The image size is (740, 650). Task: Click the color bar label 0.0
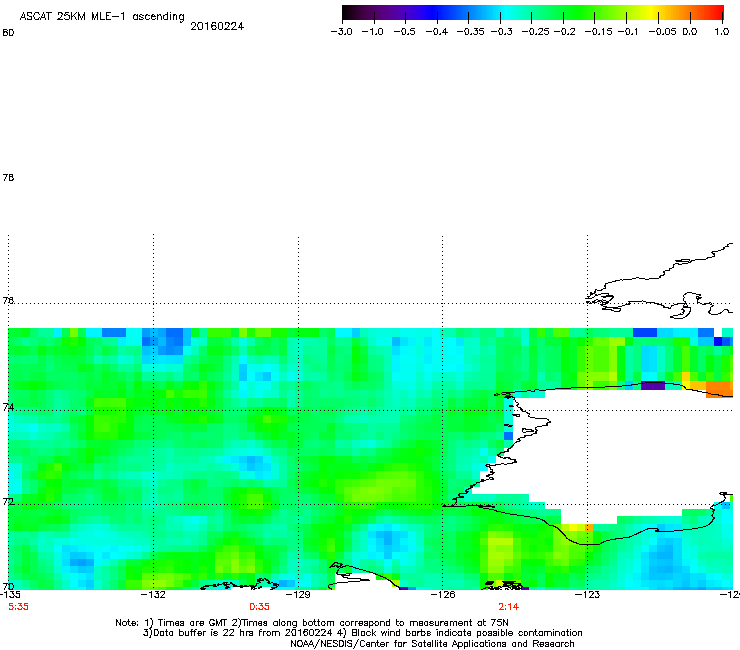click(x=690, y=32)
